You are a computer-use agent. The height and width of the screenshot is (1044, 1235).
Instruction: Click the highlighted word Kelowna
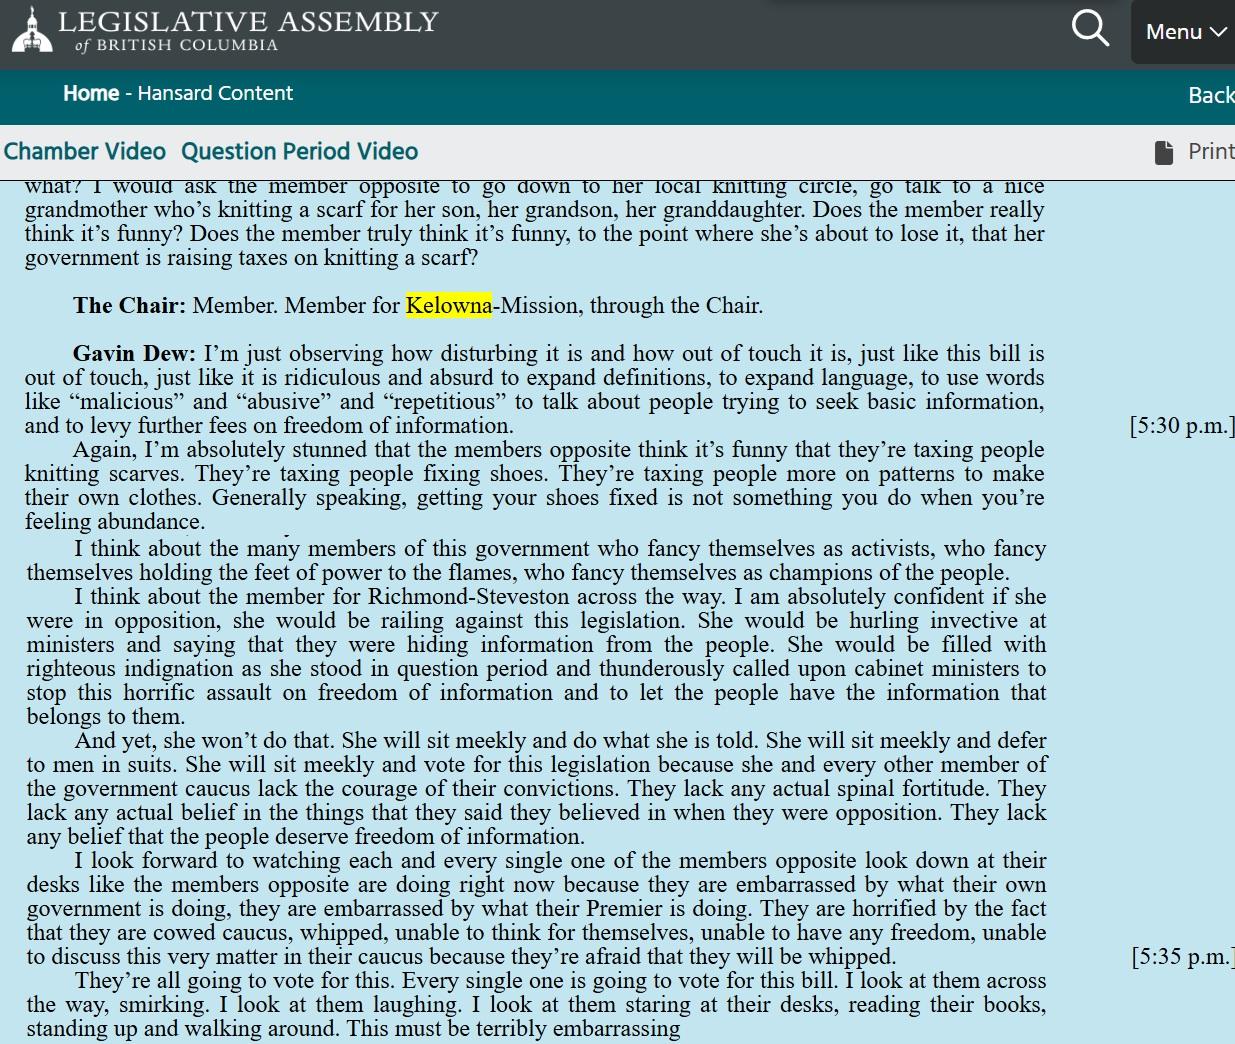pyautogui.click(x=449, y=306)
